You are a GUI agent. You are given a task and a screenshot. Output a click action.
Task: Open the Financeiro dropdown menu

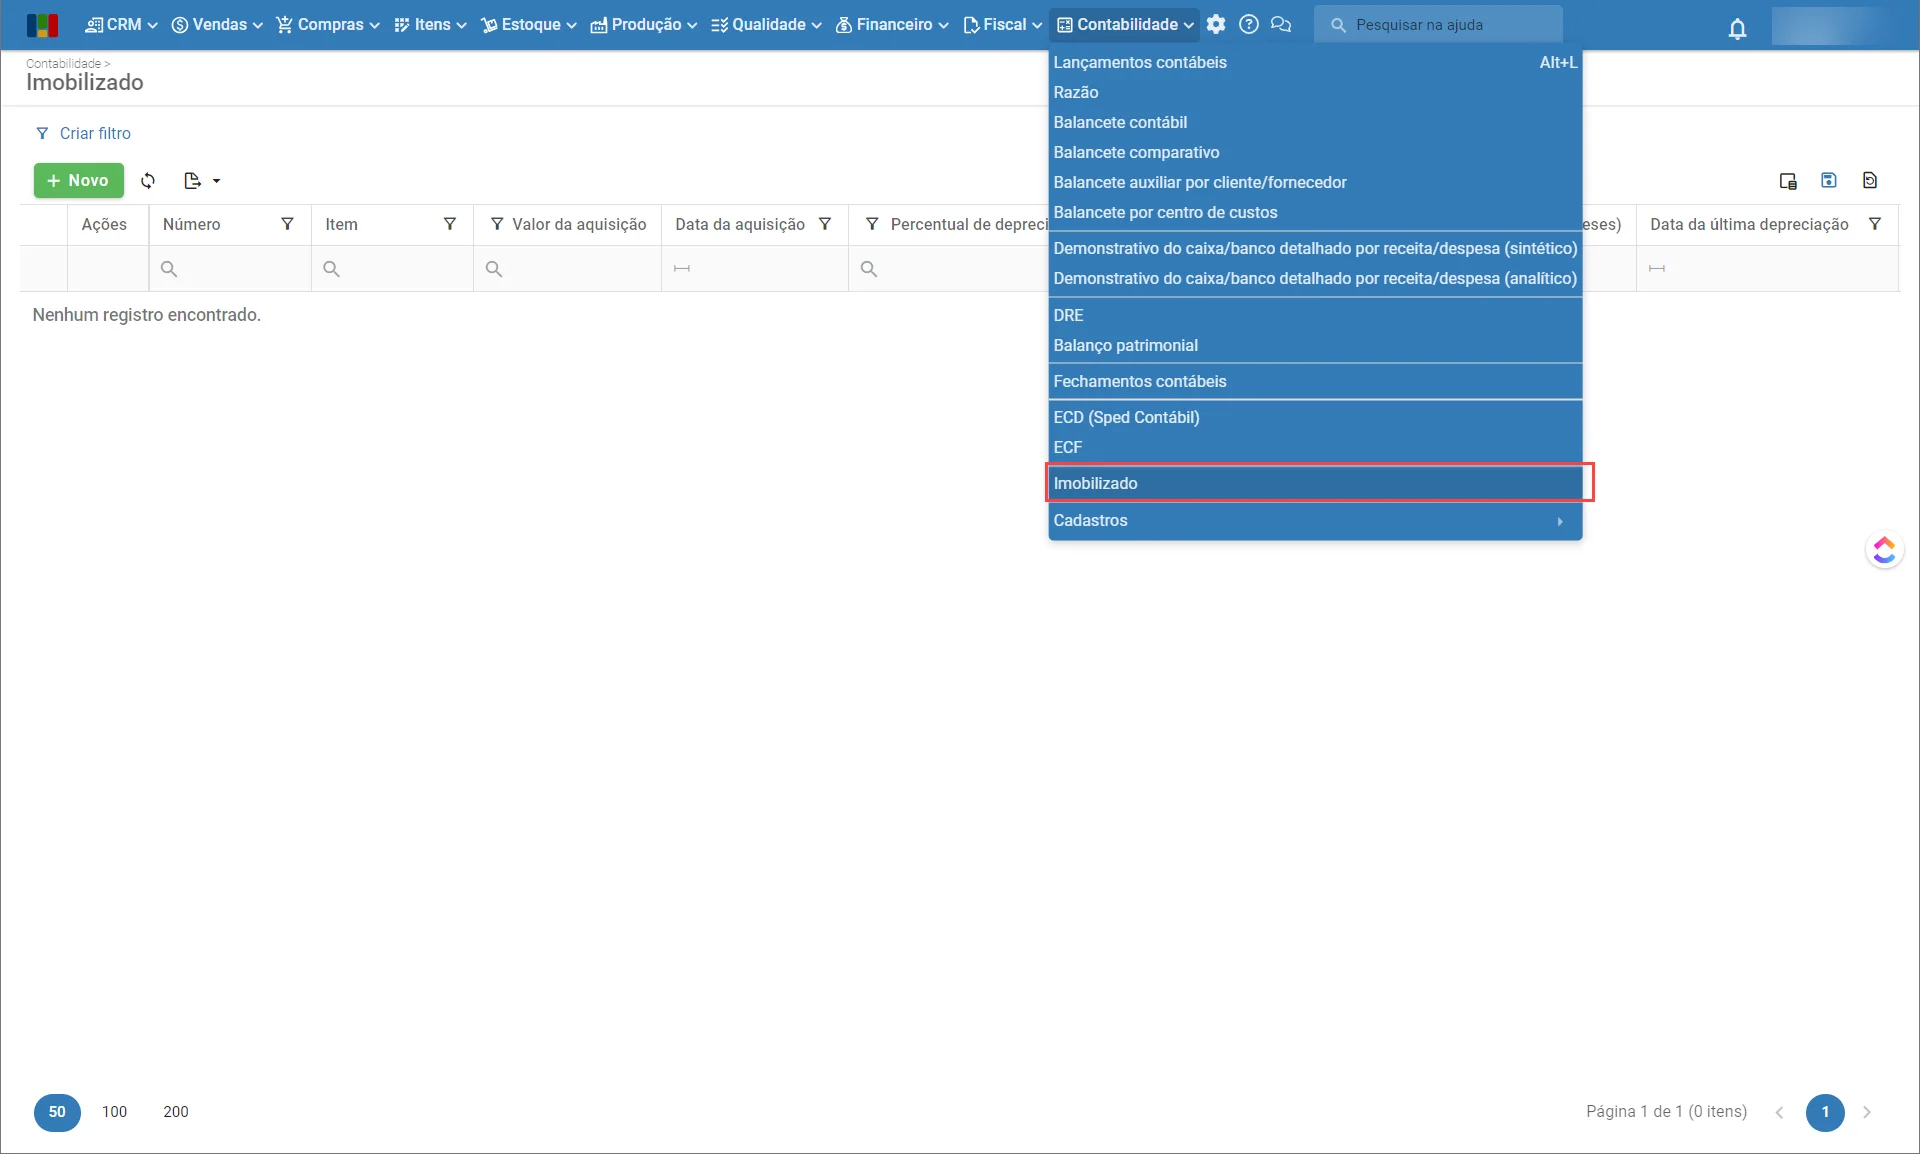point(892,24)
